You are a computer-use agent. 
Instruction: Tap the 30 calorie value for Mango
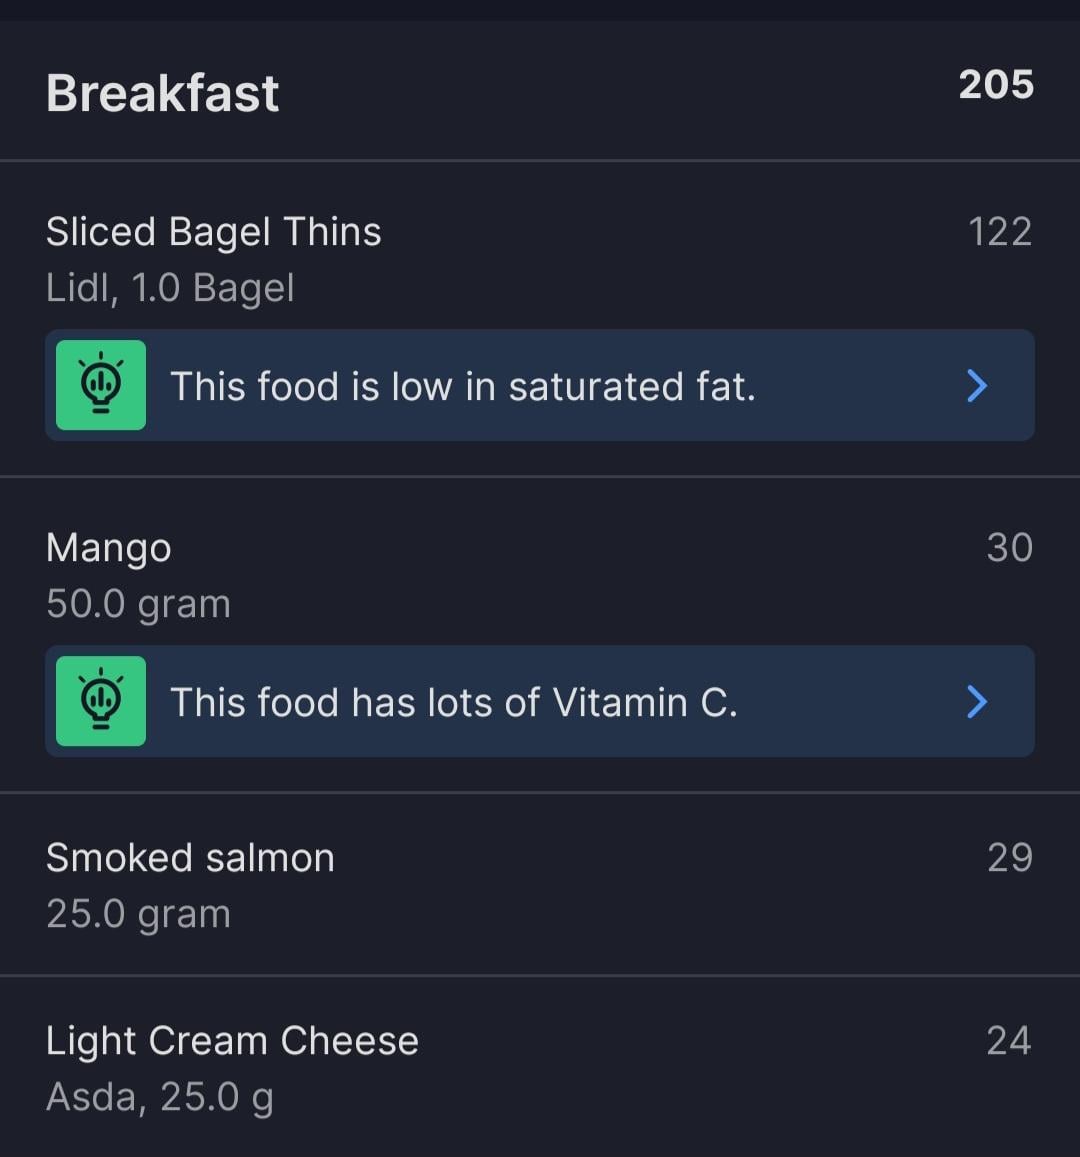(1009, 548)
